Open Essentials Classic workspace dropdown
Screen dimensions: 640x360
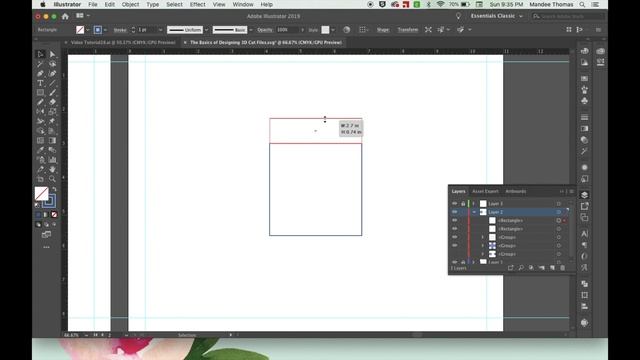coord(496,16)
